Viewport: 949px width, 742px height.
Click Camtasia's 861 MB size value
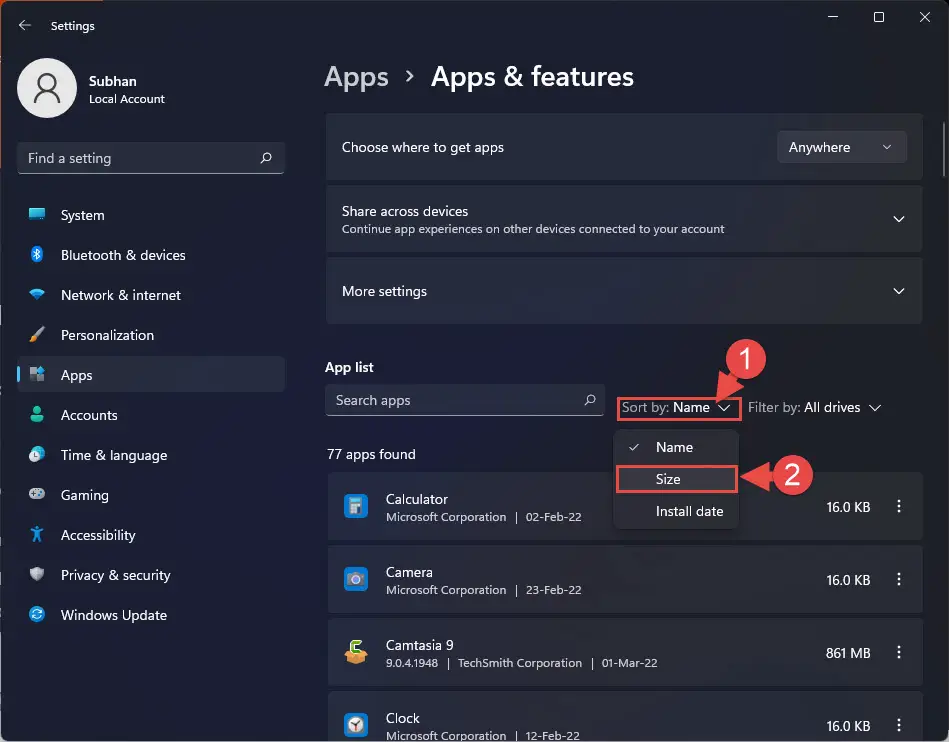pos(848,653)
